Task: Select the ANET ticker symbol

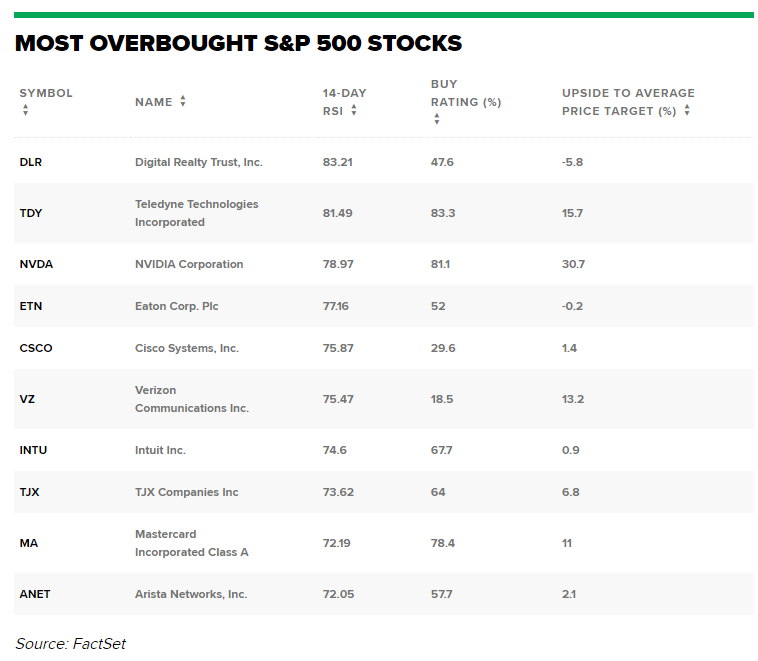Action: pyautogui.click(x=34, y=595)
